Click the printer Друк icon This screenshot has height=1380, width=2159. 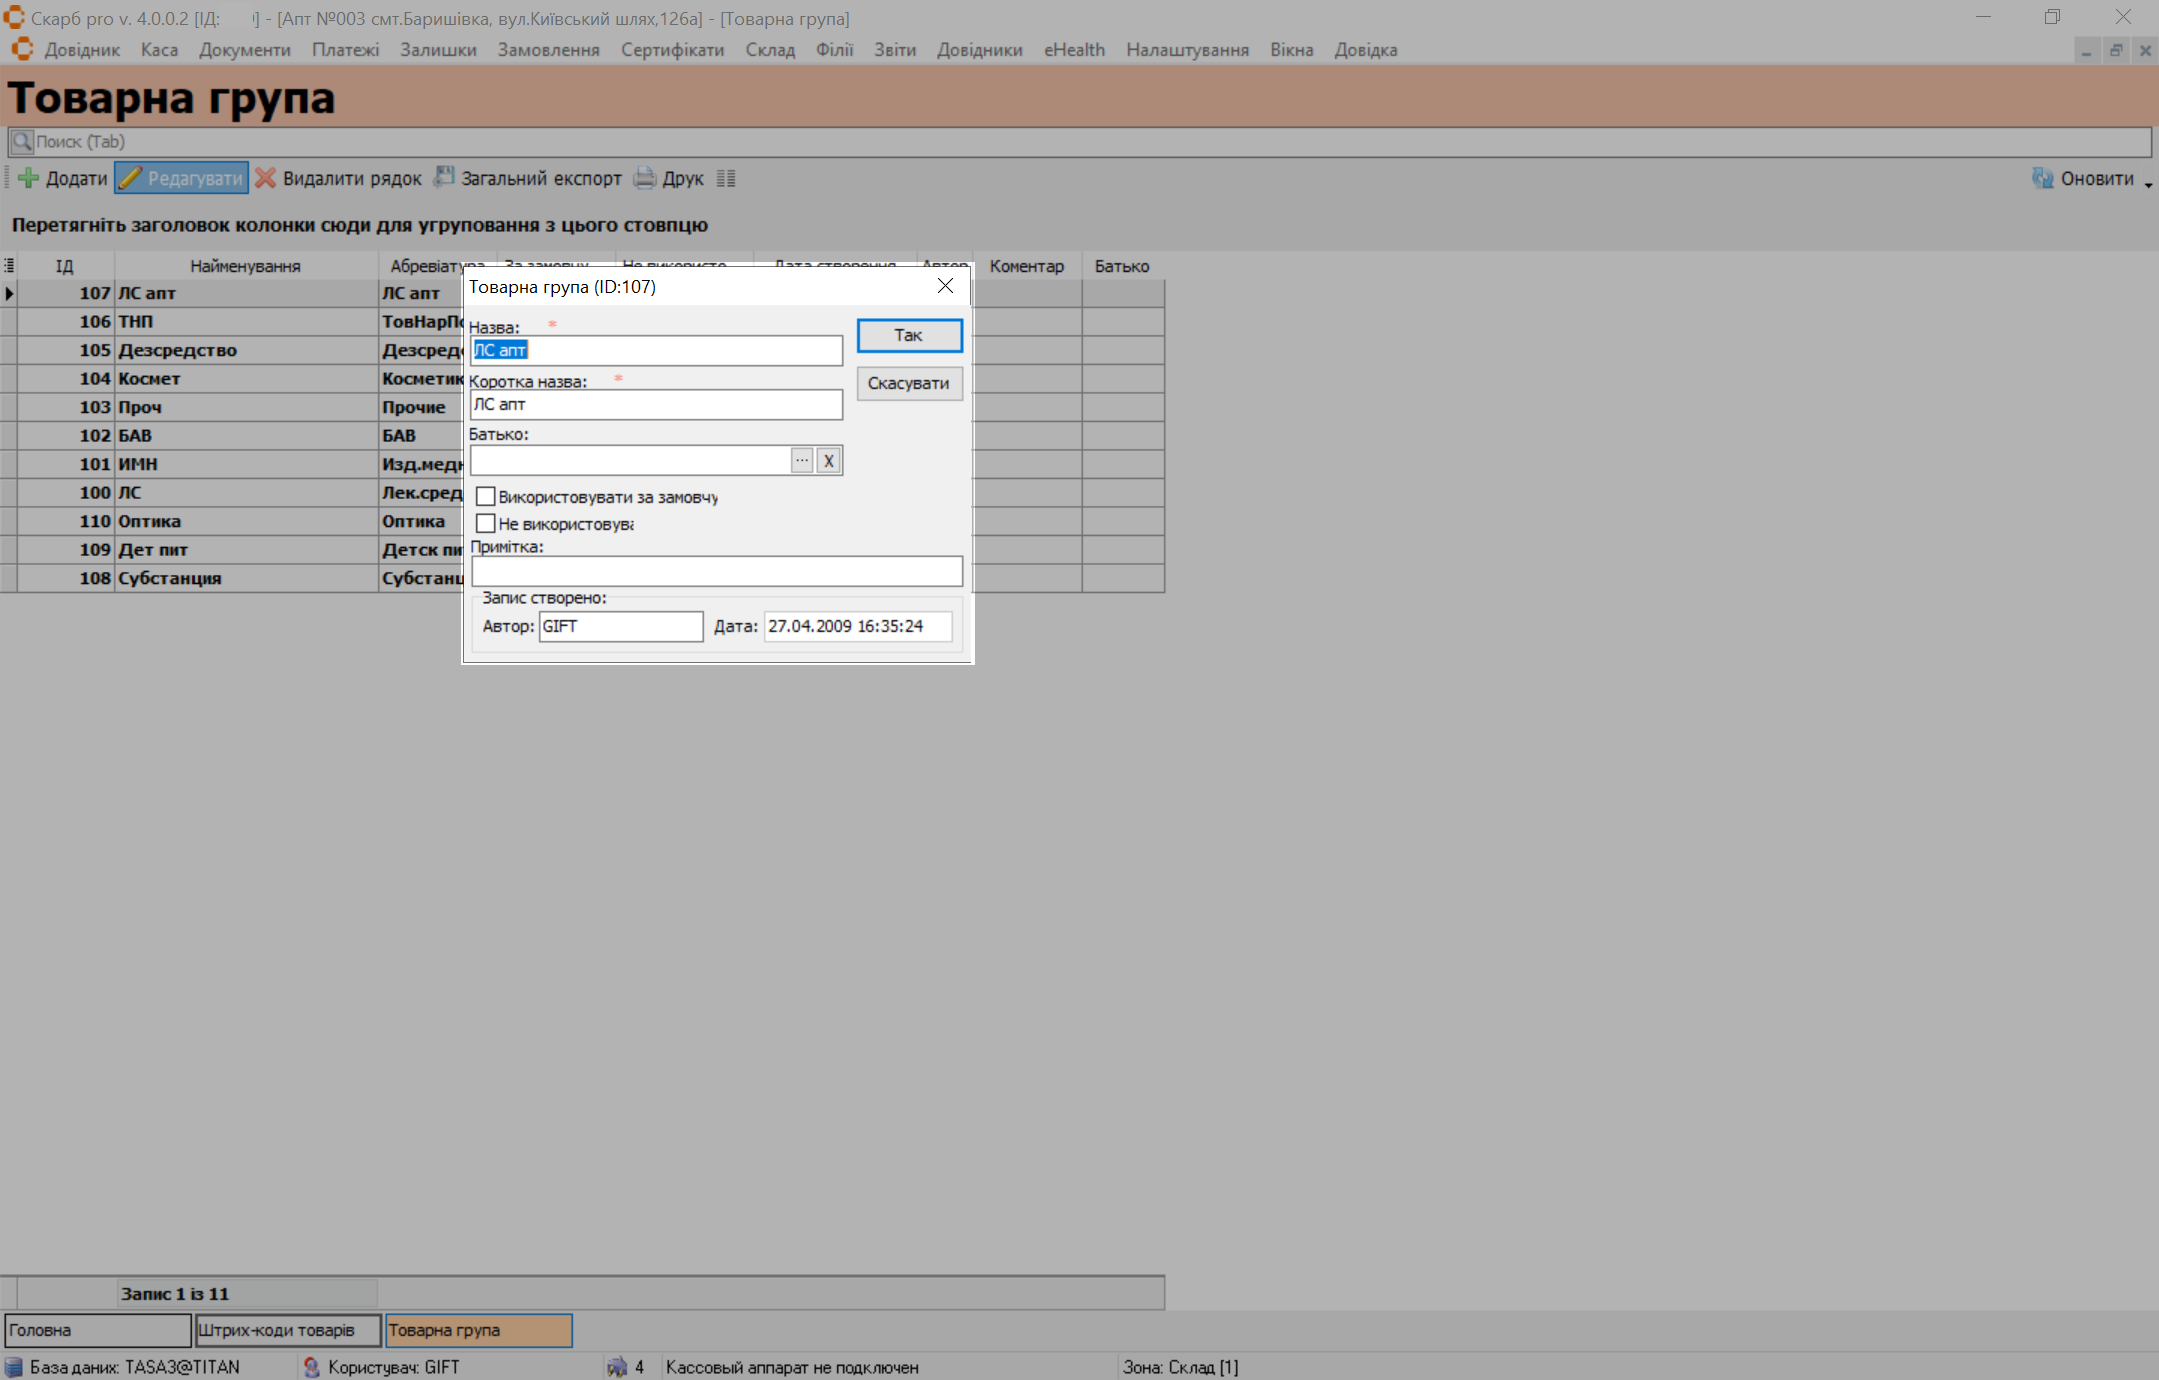645,178
